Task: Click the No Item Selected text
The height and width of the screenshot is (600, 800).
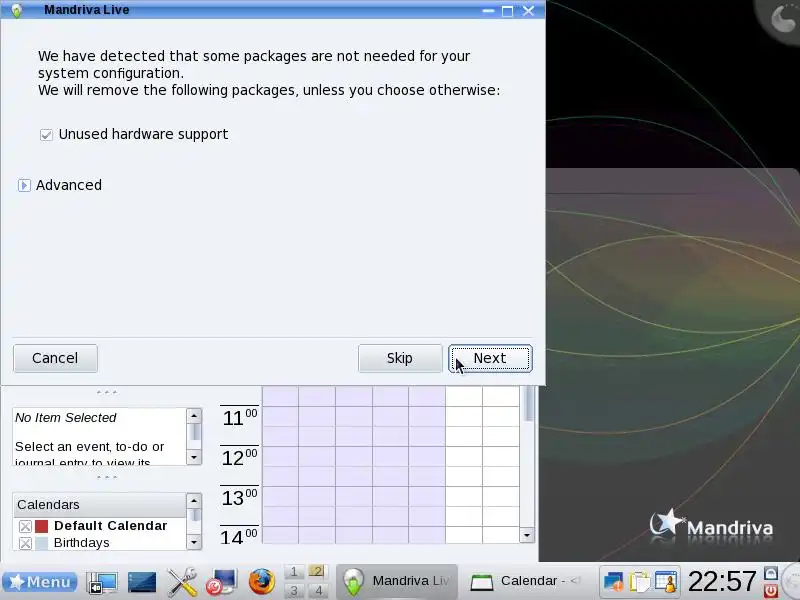Action: point(65,418)
